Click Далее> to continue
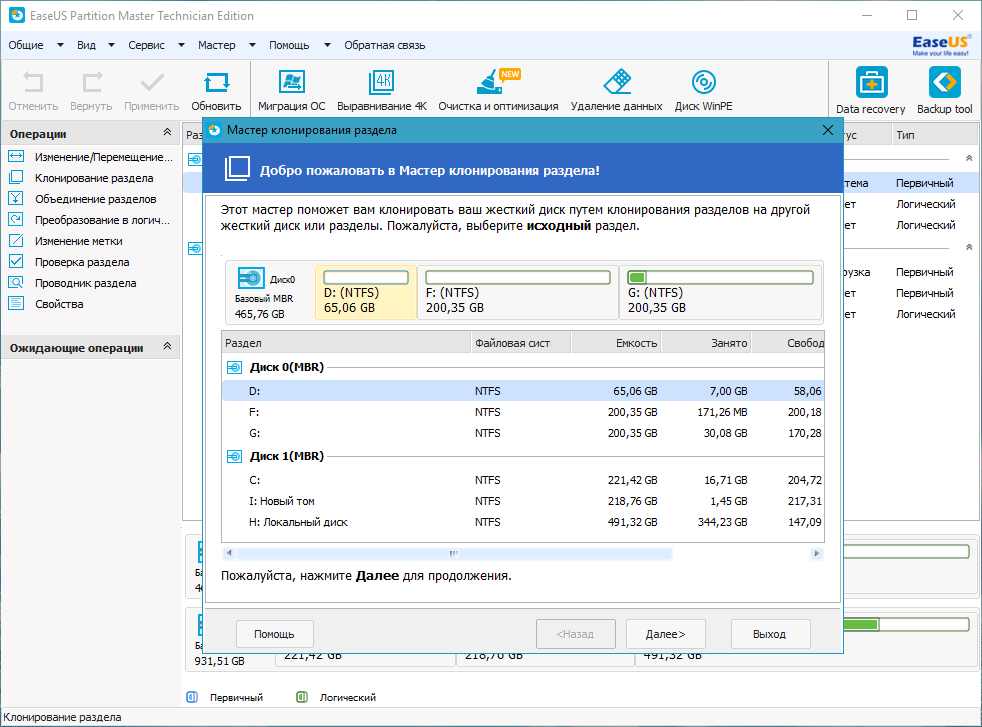Screen dimensions: 982x727 (666, 634)
